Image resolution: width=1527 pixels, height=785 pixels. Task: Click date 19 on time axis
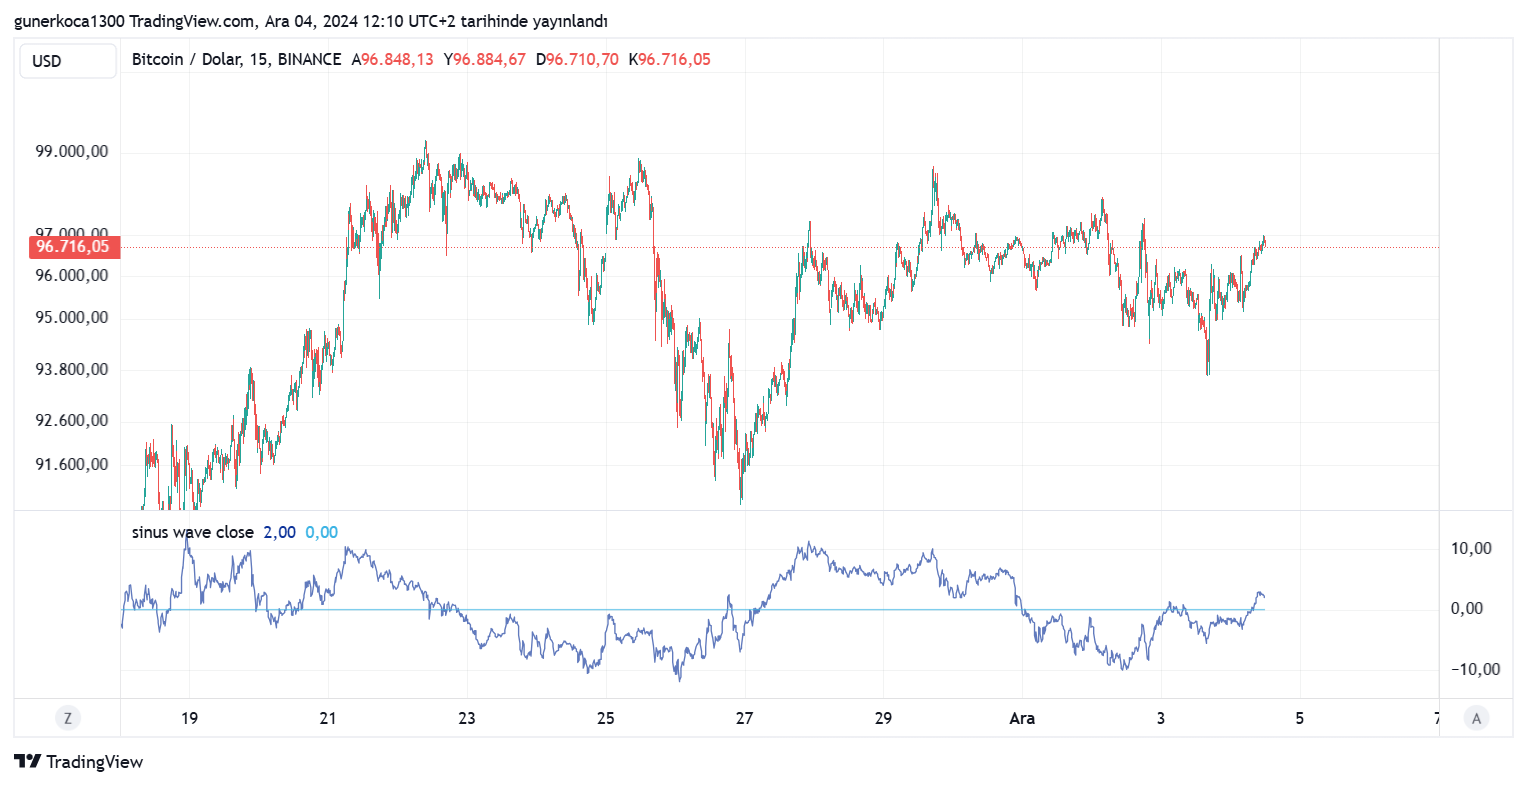(189, 718)
